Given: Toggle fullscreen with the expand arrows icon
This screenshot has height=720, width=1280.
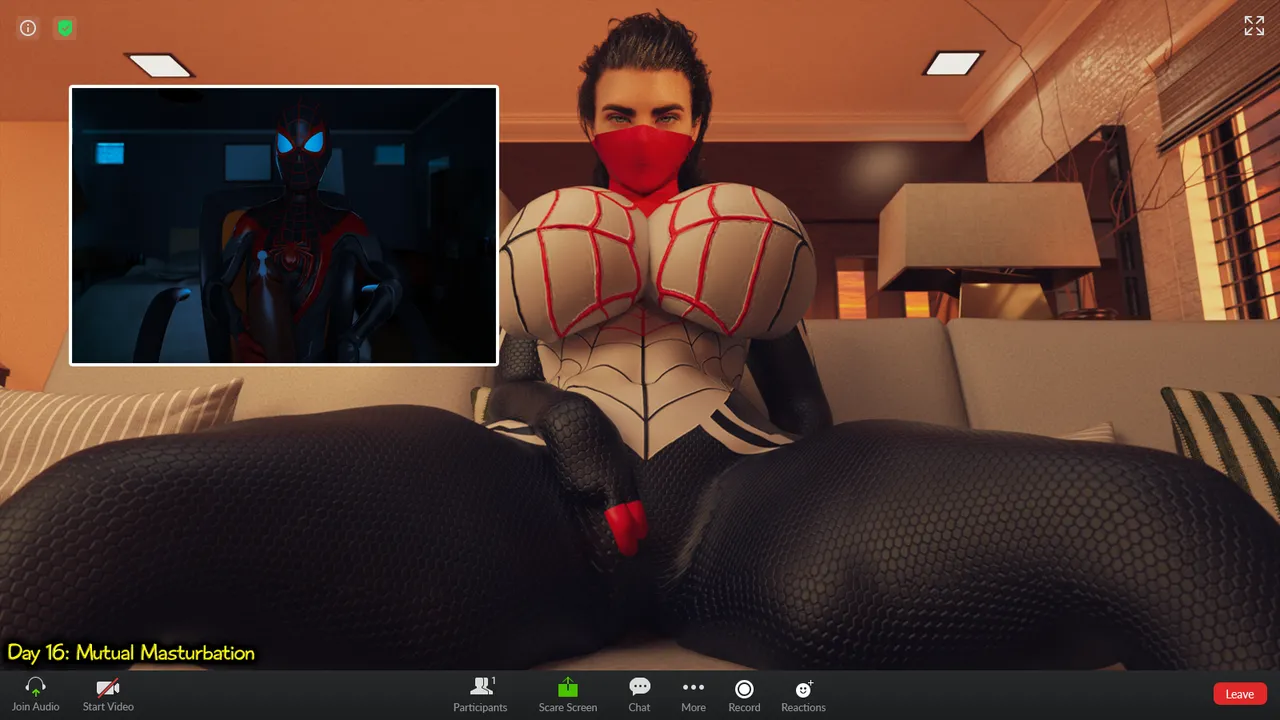Looking at the screenshot, I should point(1254,26).
